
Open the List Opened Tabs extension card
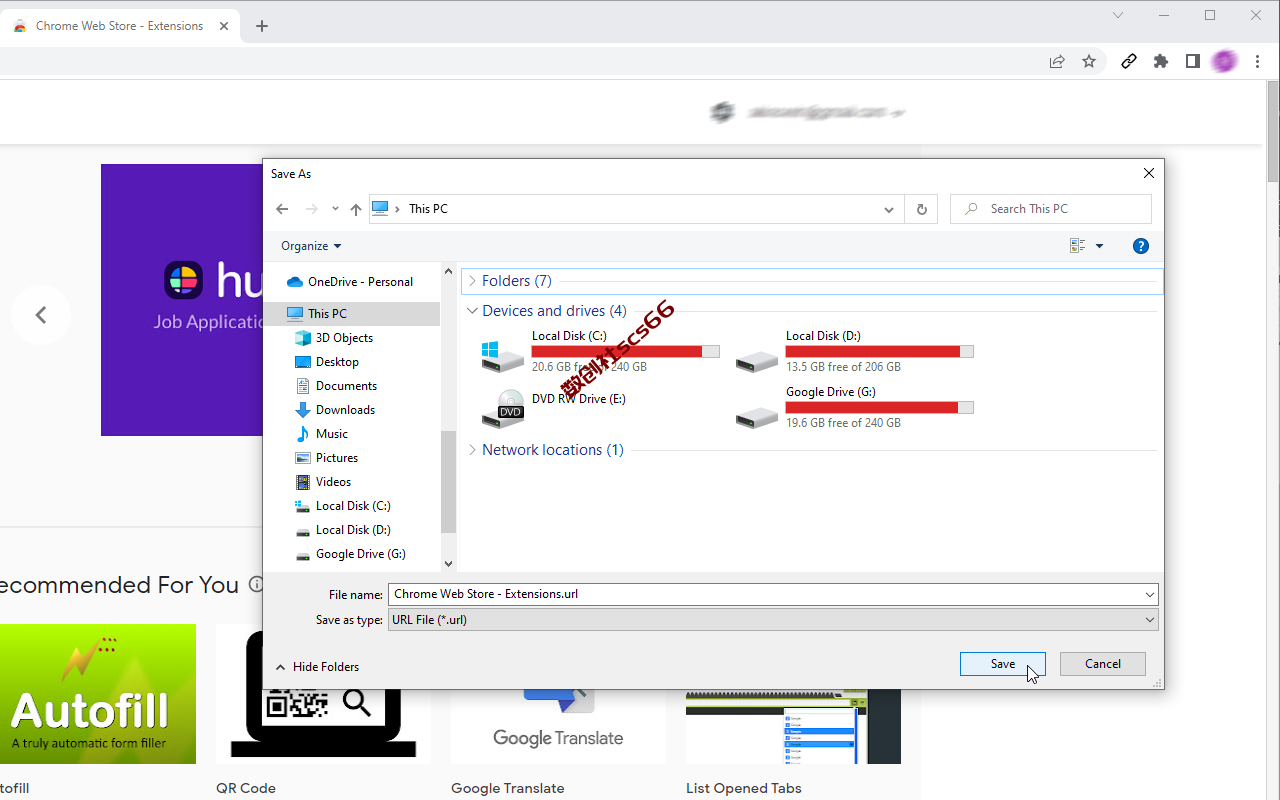(793, 726)
